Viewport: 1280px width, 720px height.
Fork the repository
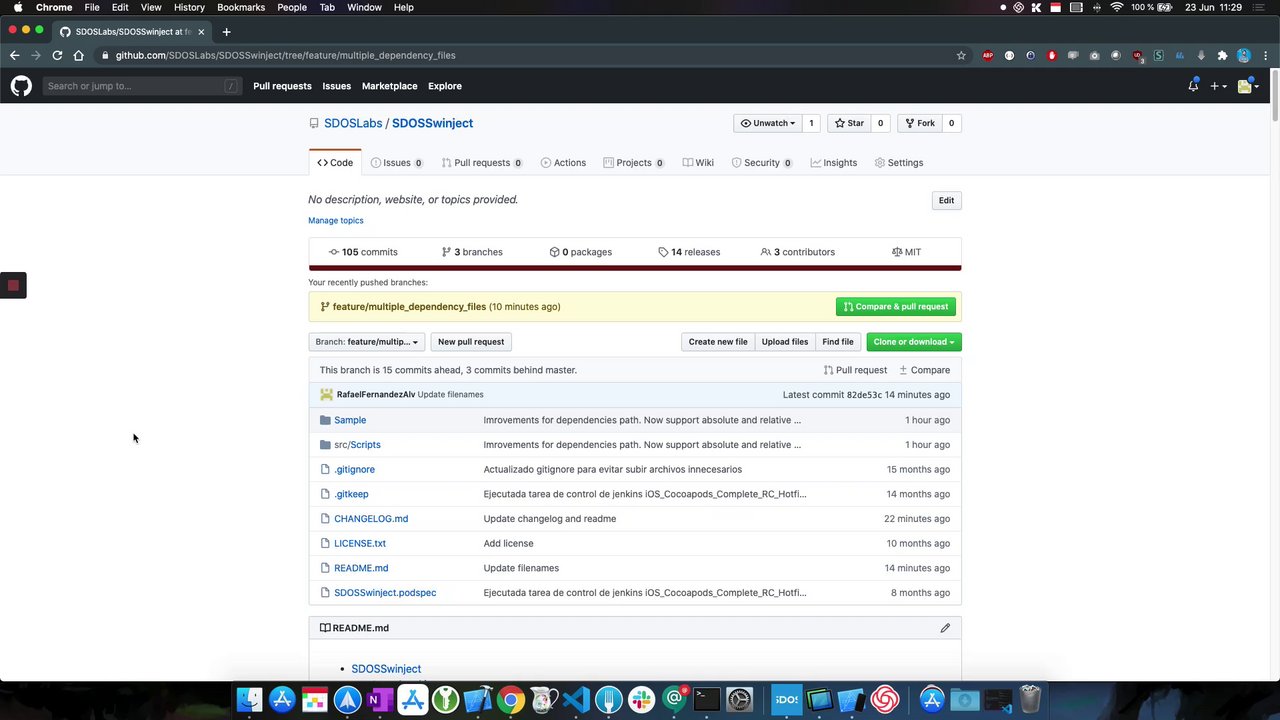(920, 124)
